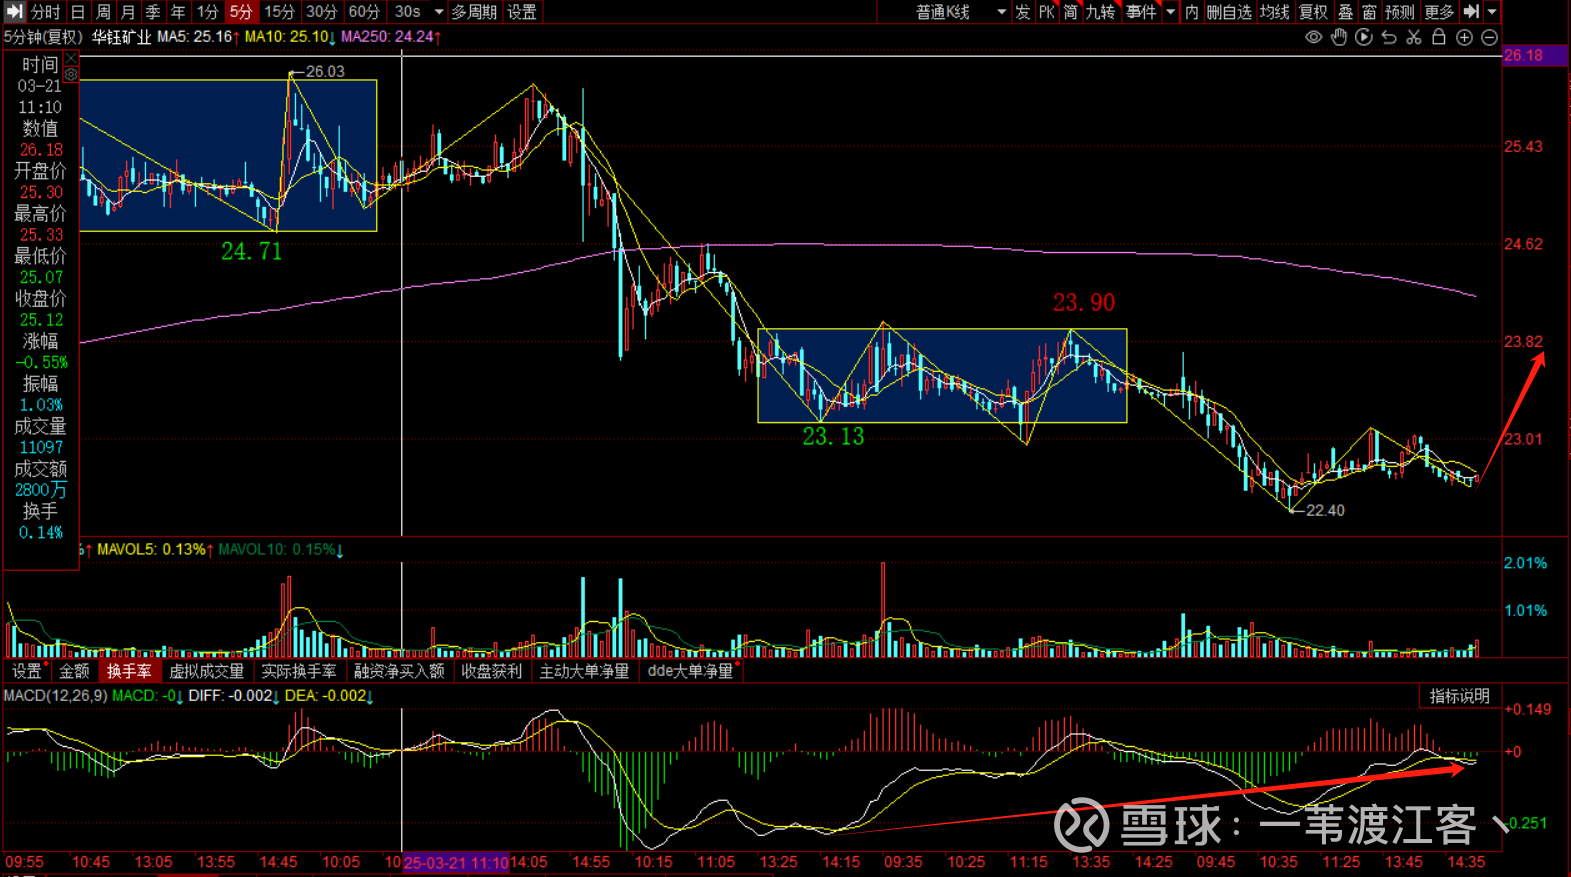Click the MA250: 24.24 label
The width and height of the screenshot is (1571, 877).
coord(391,37)
